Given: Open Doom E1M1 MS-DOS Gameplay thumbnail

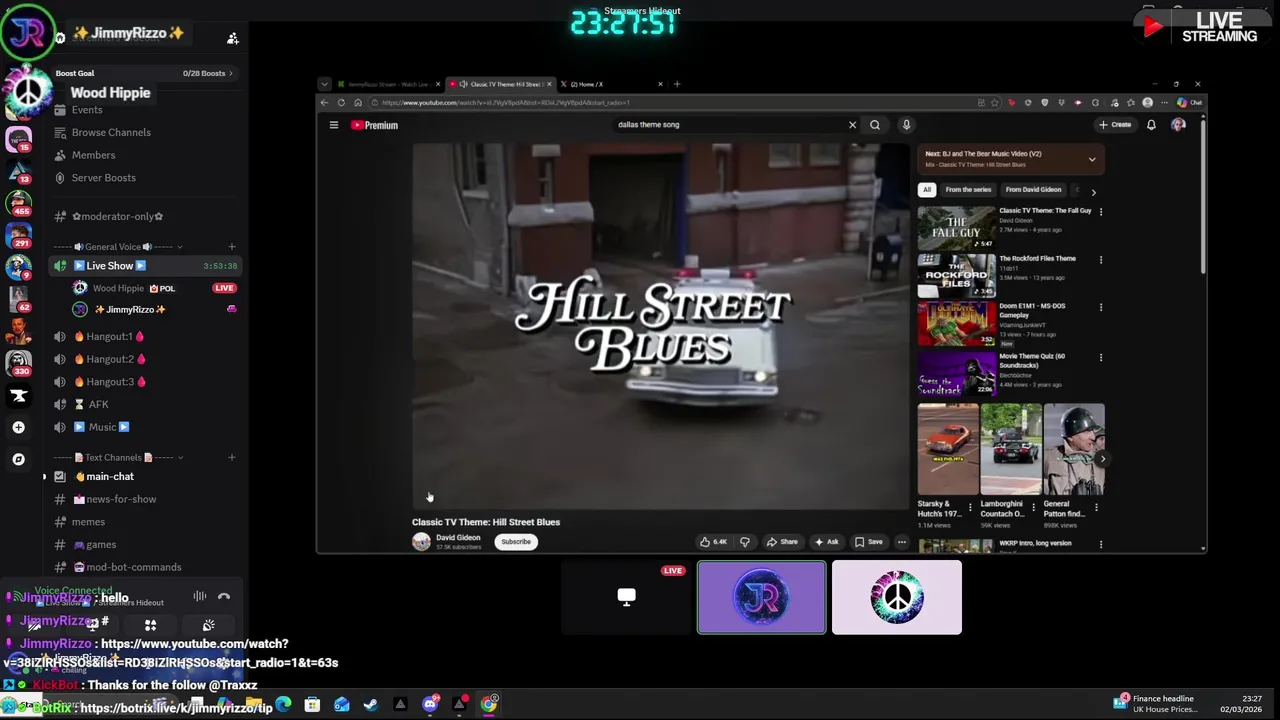Looking at the screenshot, I should (x=956, y=324).
